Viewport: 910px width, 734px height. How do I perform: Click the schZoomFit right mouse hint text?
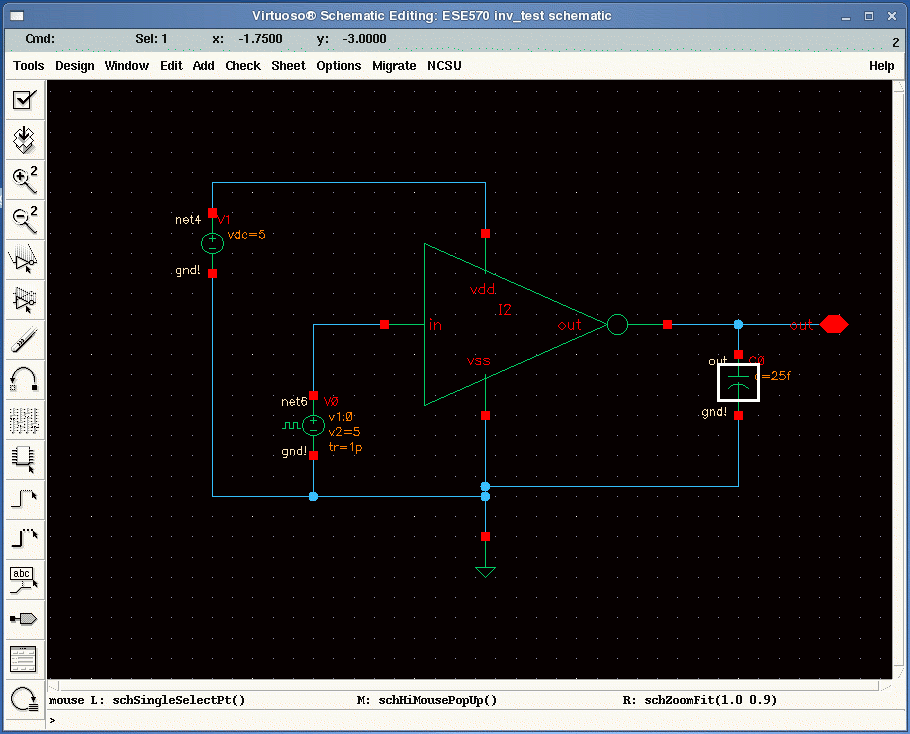pos(699,700)
